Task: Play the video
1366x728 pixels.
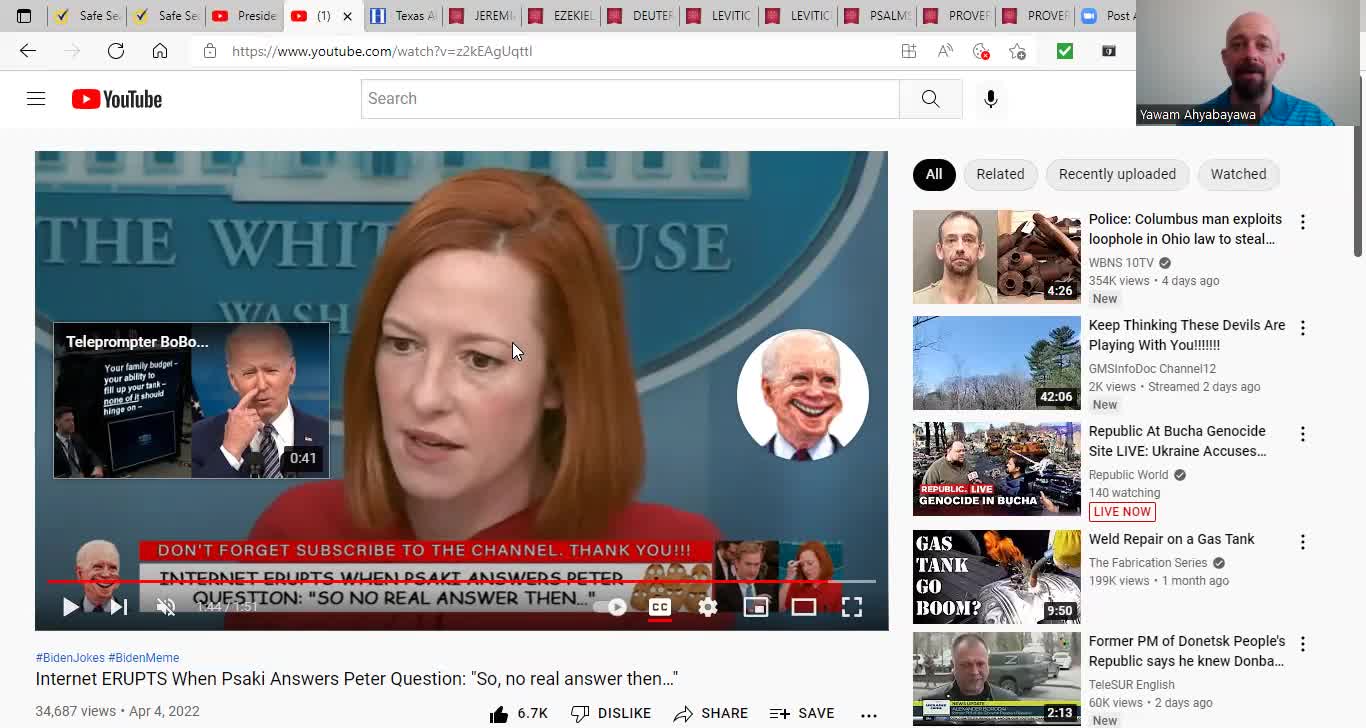Action: pyautogui.click(x=71, y=607)
